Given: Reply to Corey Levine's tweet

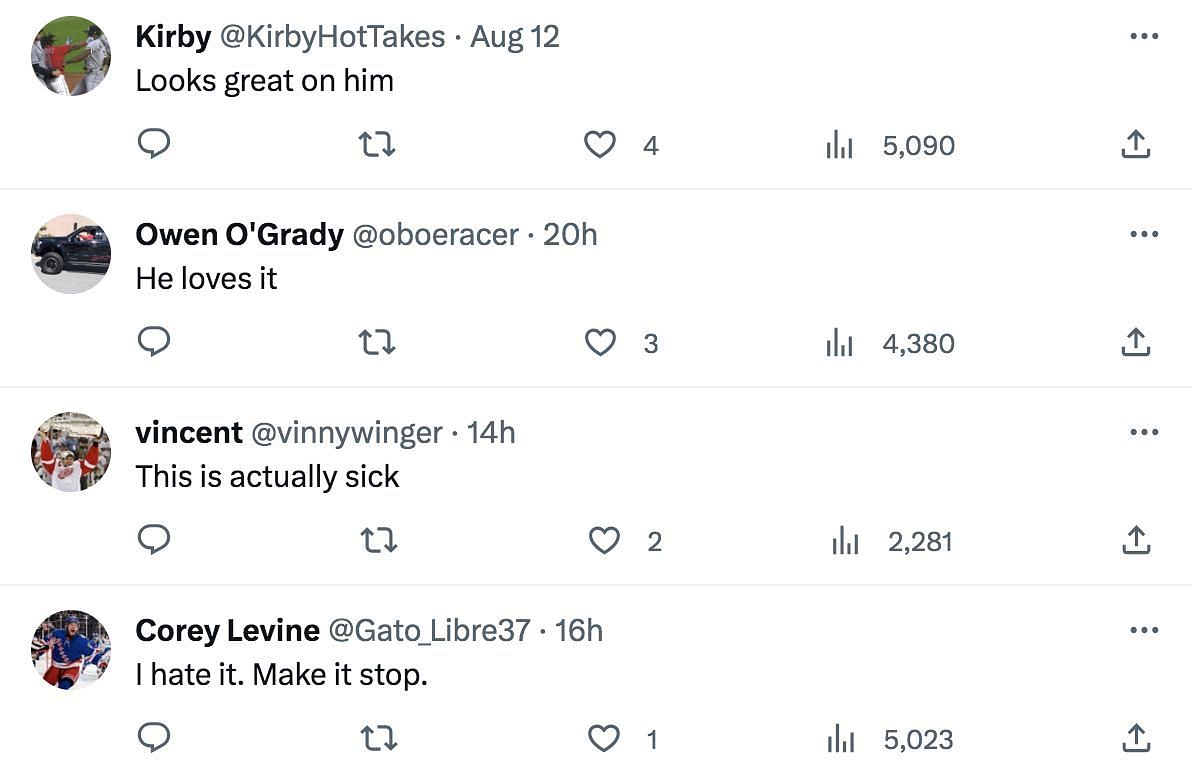Looking at the screenshot, I should coord(153,739).
